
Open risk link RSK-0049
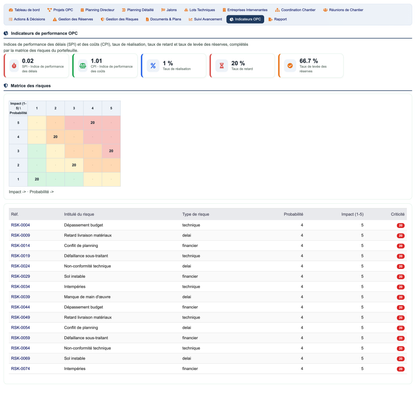pyautogui.click(x=20, y=317)
